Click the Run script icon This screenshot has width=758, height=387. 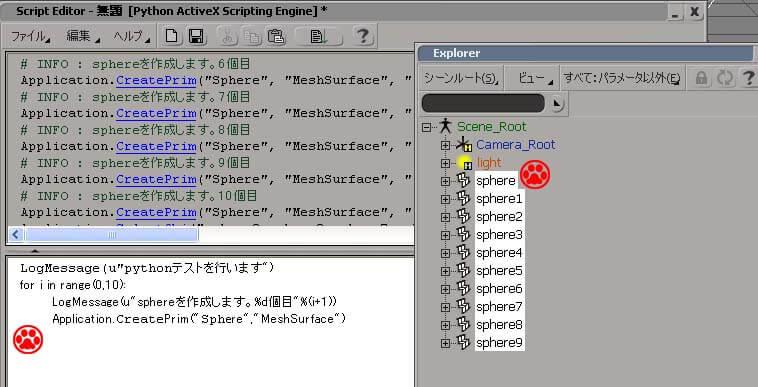point(319,36)
